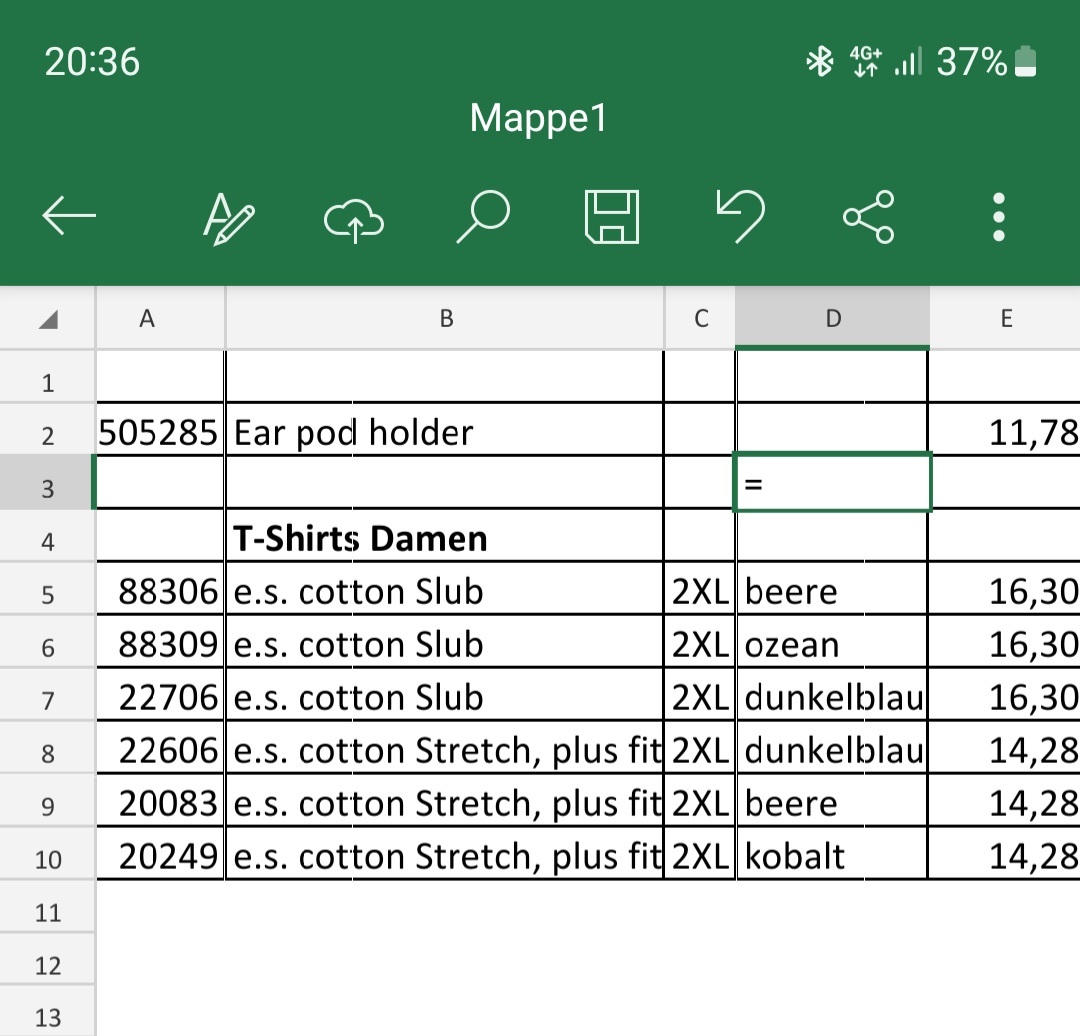Screen dimensions: 1080x1036
Task: Tap the back arrow icon
Action: [69, 216]
